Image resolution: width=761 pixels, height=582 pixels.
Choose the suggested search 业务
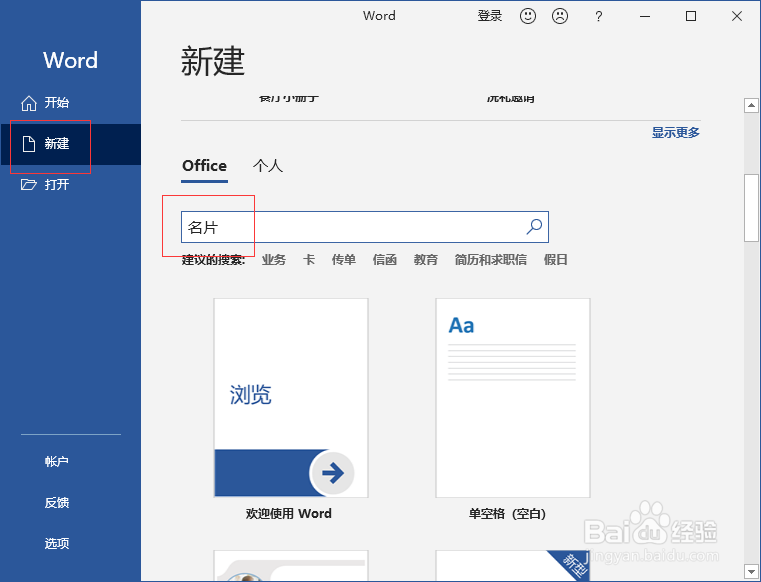[274, 260]
